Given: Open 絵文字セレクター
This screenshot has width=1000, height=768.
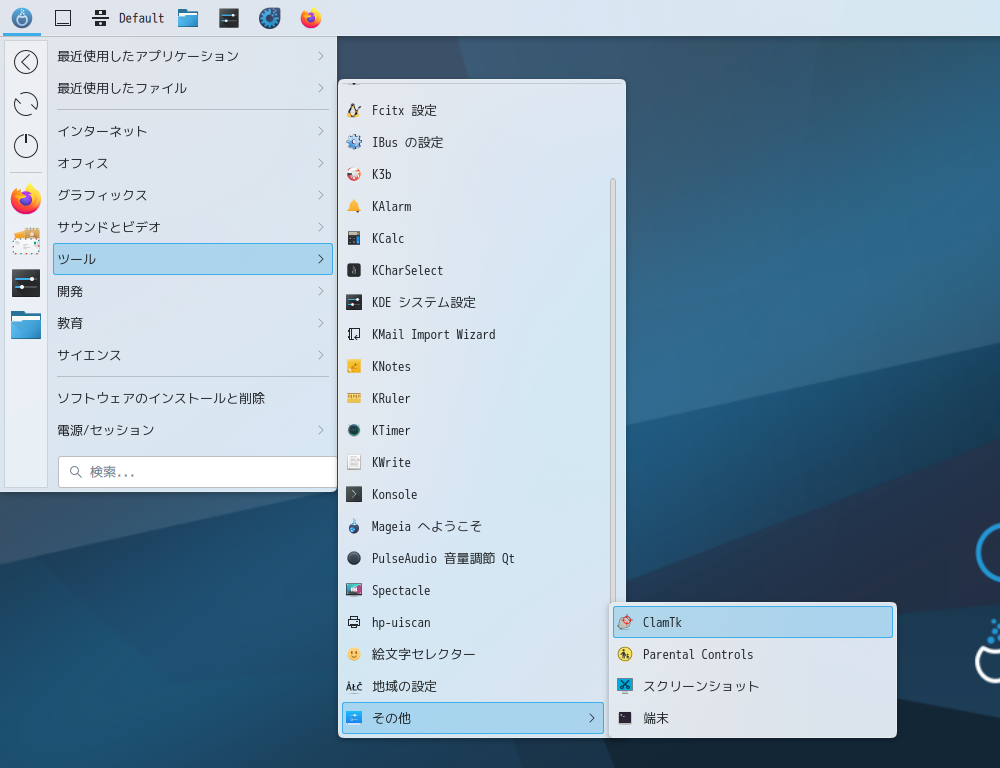Looking at the screenshot, I should (x=473, y=654).
